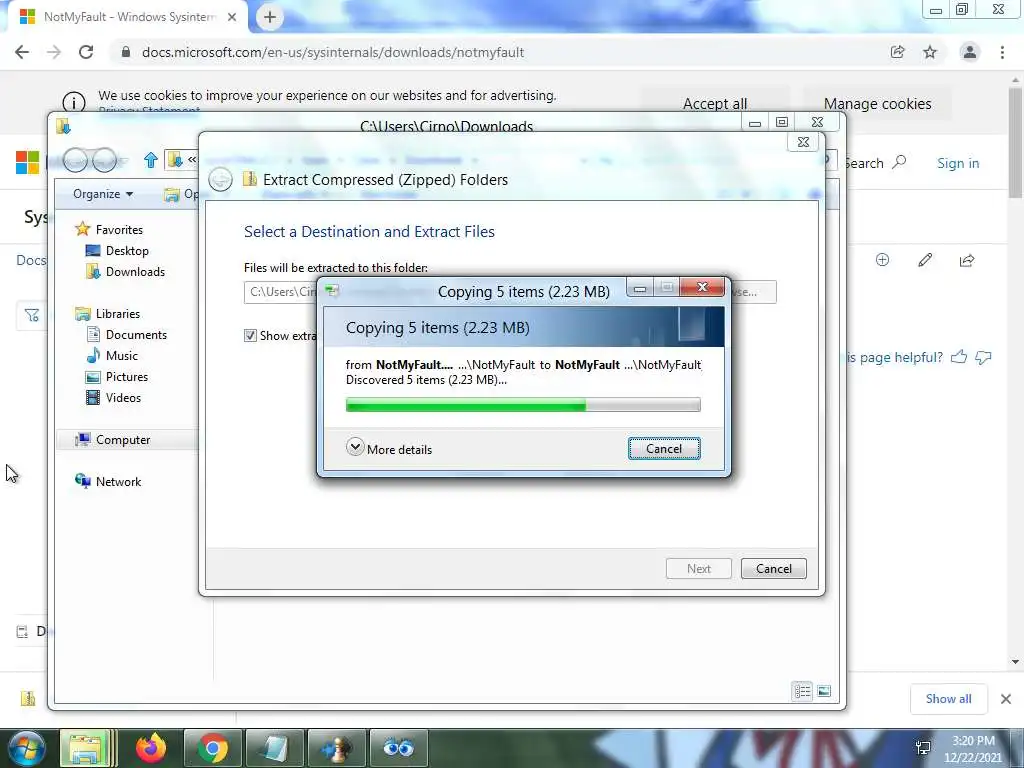Image resolution: width=1024 pixels, height=768 pixels.
Task: Bookmark this page with the star
Action: tap(930, 52)
